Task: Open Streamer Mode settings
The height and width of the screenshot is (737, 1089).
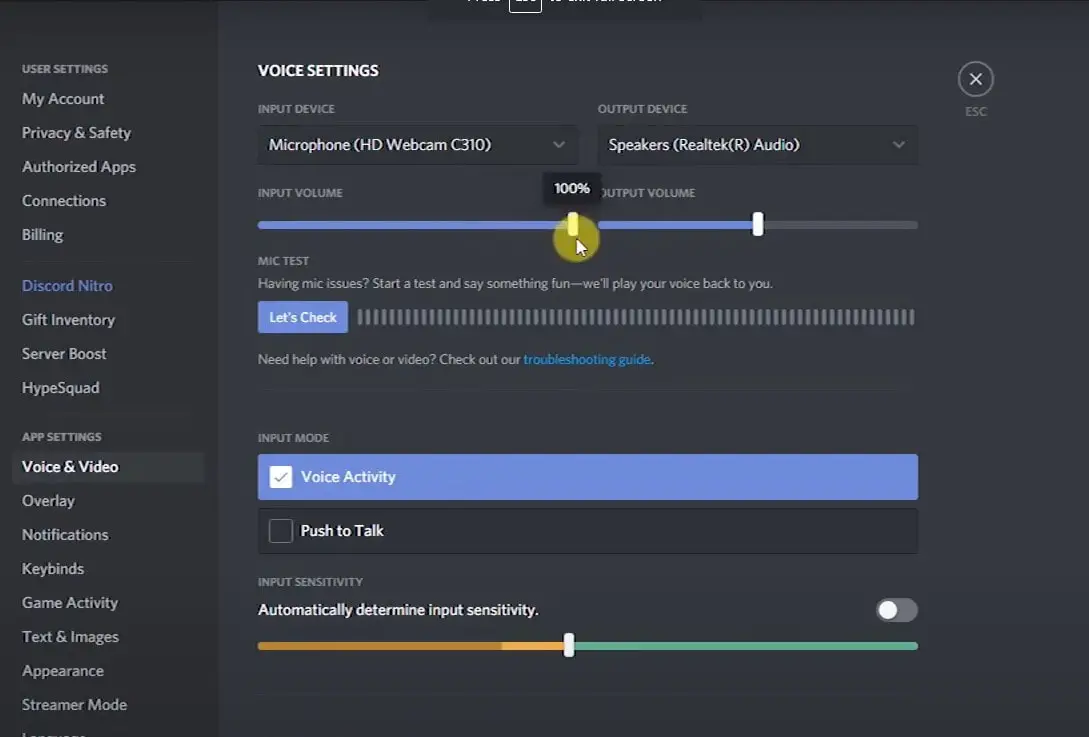Action: click(74, 705)
